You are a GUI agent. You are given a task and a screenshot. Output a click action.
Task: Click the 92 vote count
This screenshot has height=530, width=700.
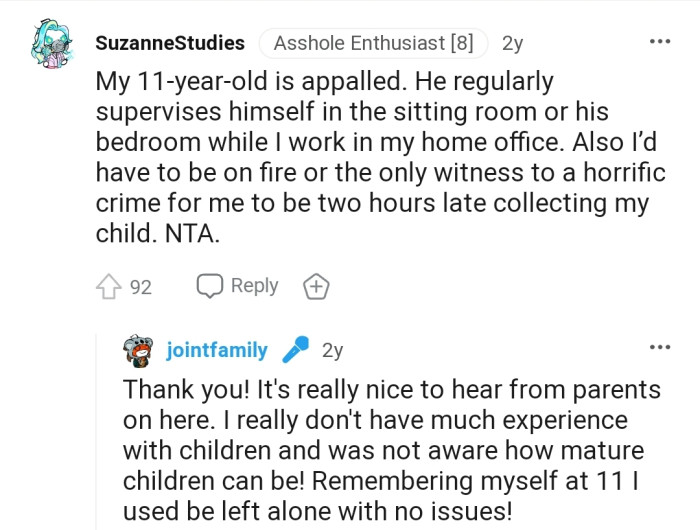click(141, 288)
